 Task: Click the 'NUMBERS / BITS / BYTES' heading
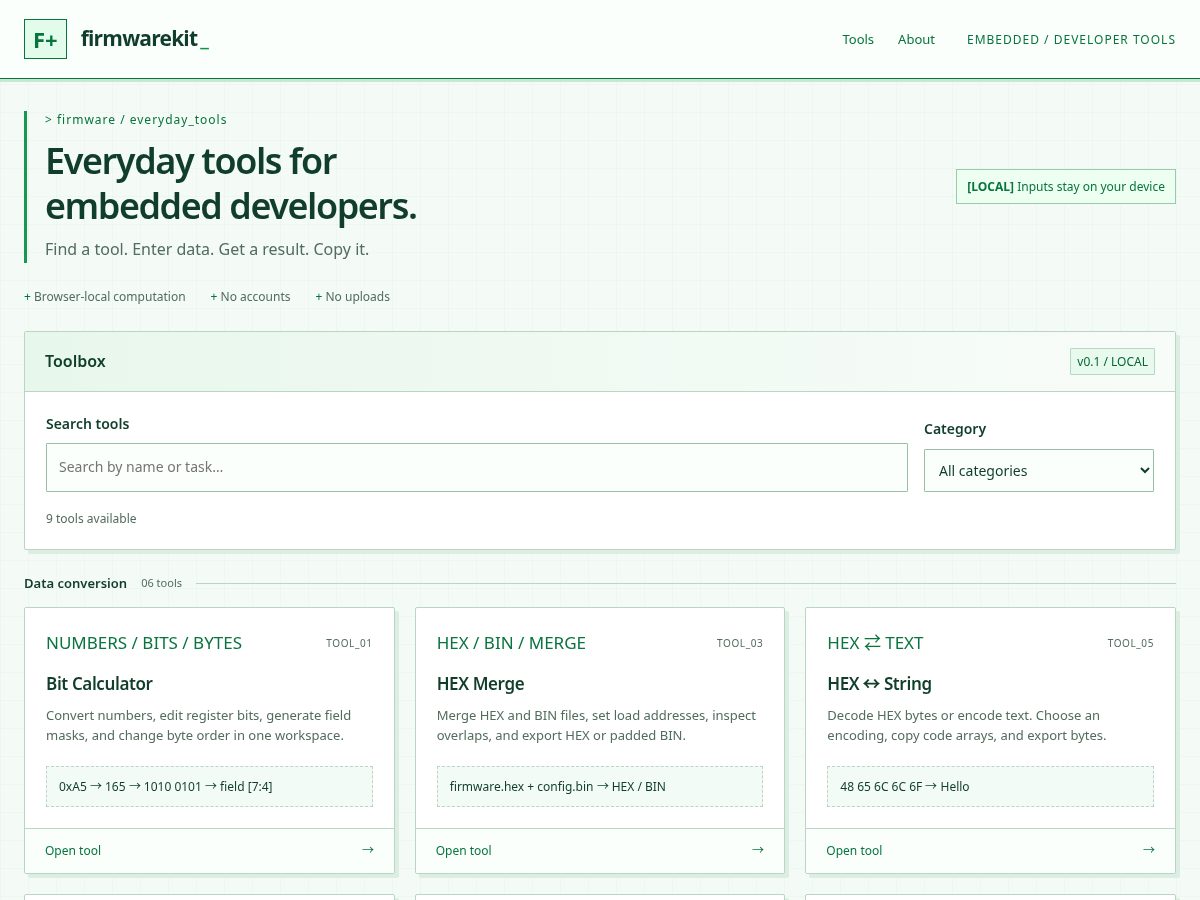[144, 643]
